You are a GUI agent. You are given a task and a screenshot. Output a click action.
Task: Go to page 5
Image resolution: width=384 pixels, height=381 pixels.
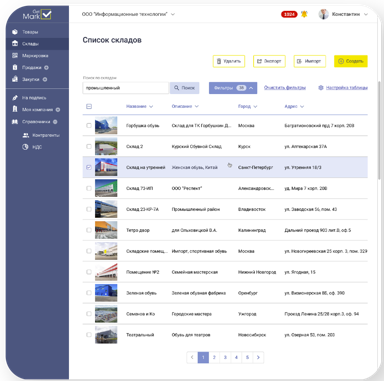(247, 357)
